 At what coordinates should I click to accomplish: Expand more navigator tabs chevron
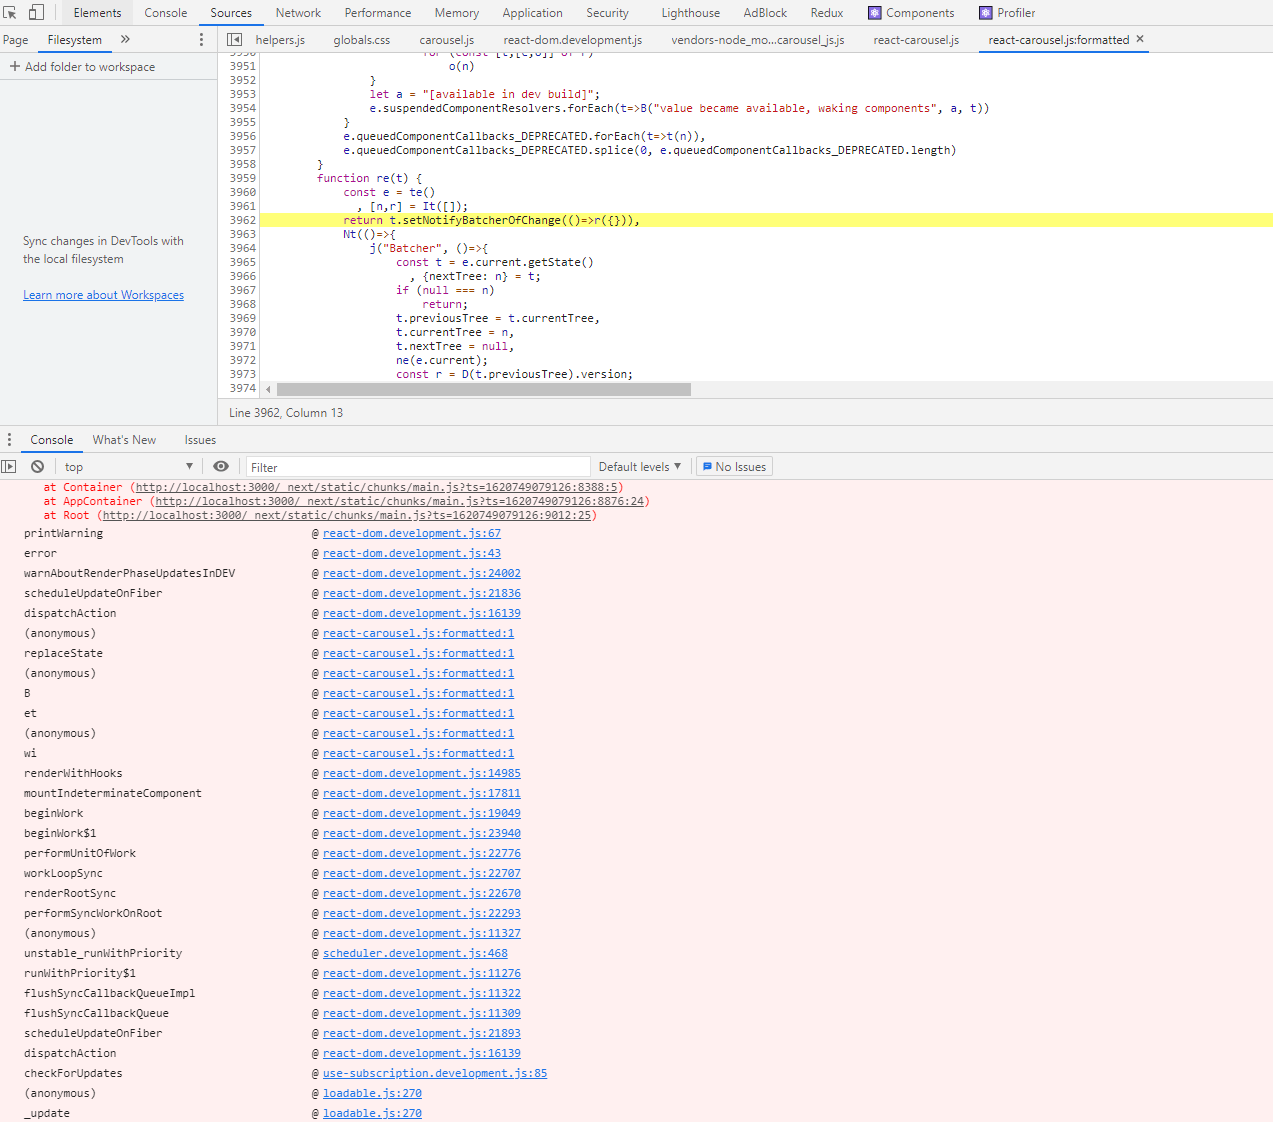click(125, 40)
